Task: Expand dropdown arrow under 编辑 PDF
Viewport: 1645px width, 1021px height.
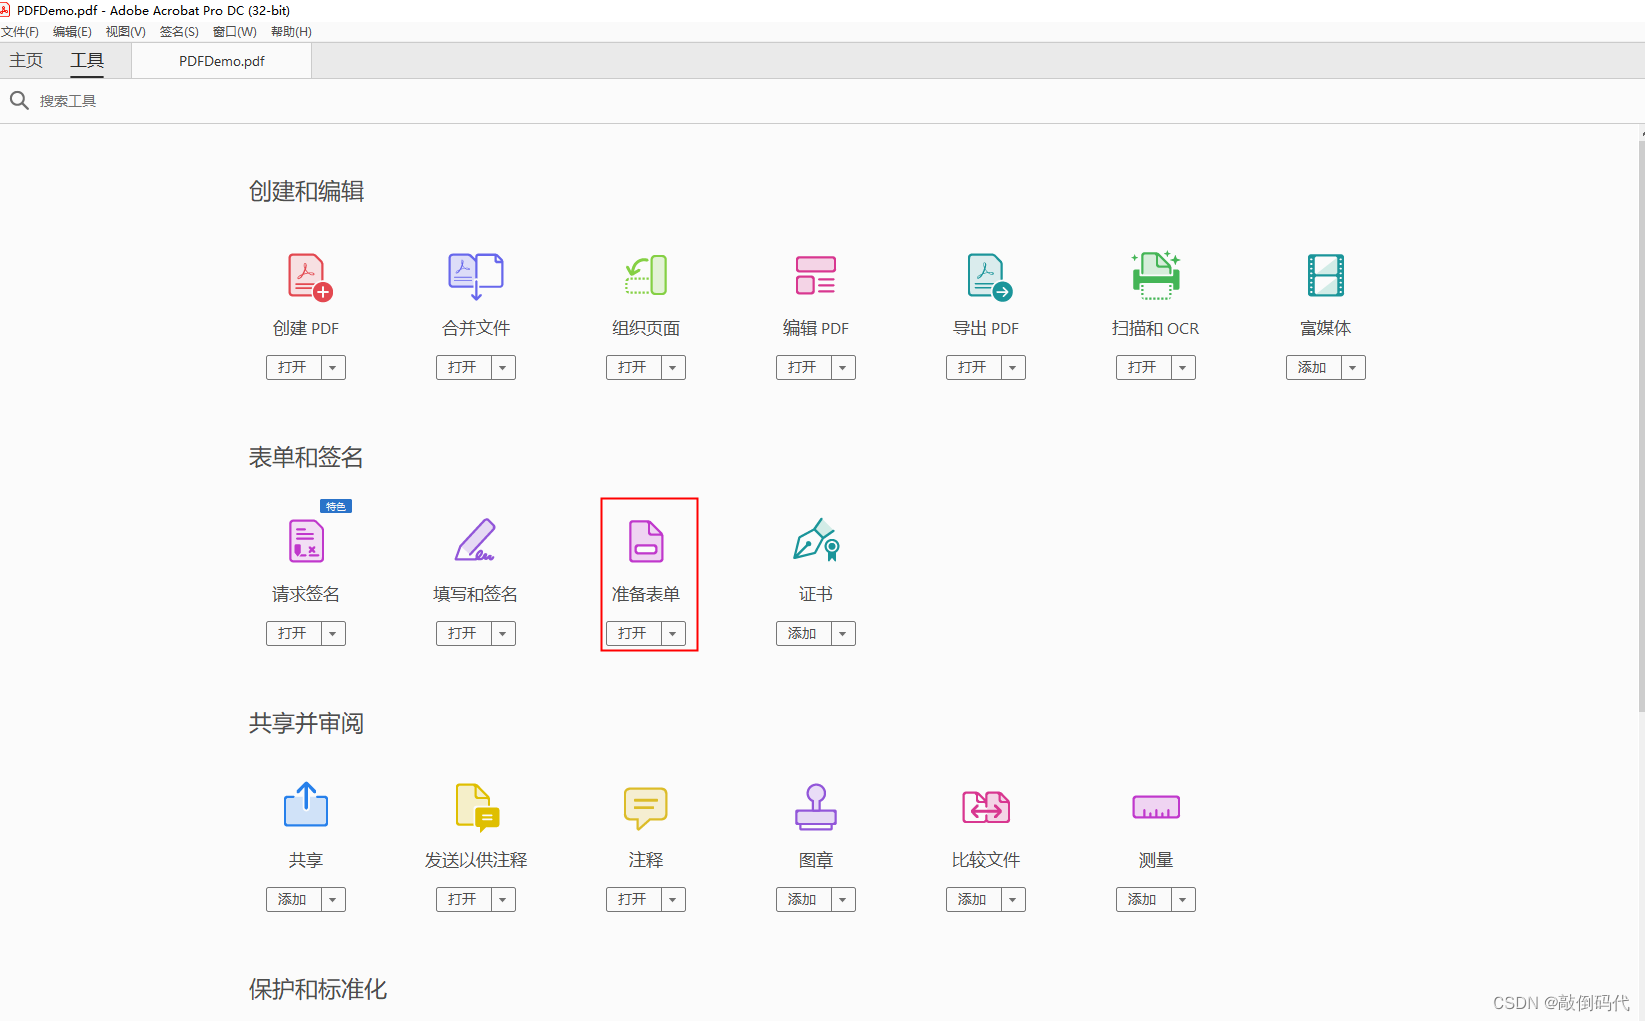Action: click(x=843, y=368)
